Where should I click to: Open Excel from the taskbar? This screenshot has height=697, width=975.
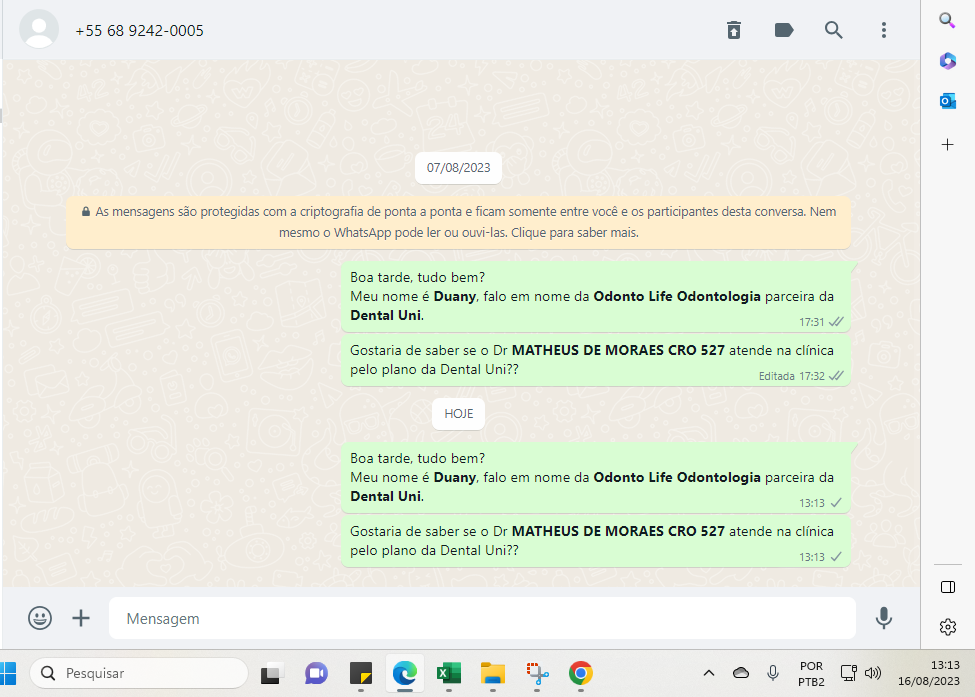[449, 673]
